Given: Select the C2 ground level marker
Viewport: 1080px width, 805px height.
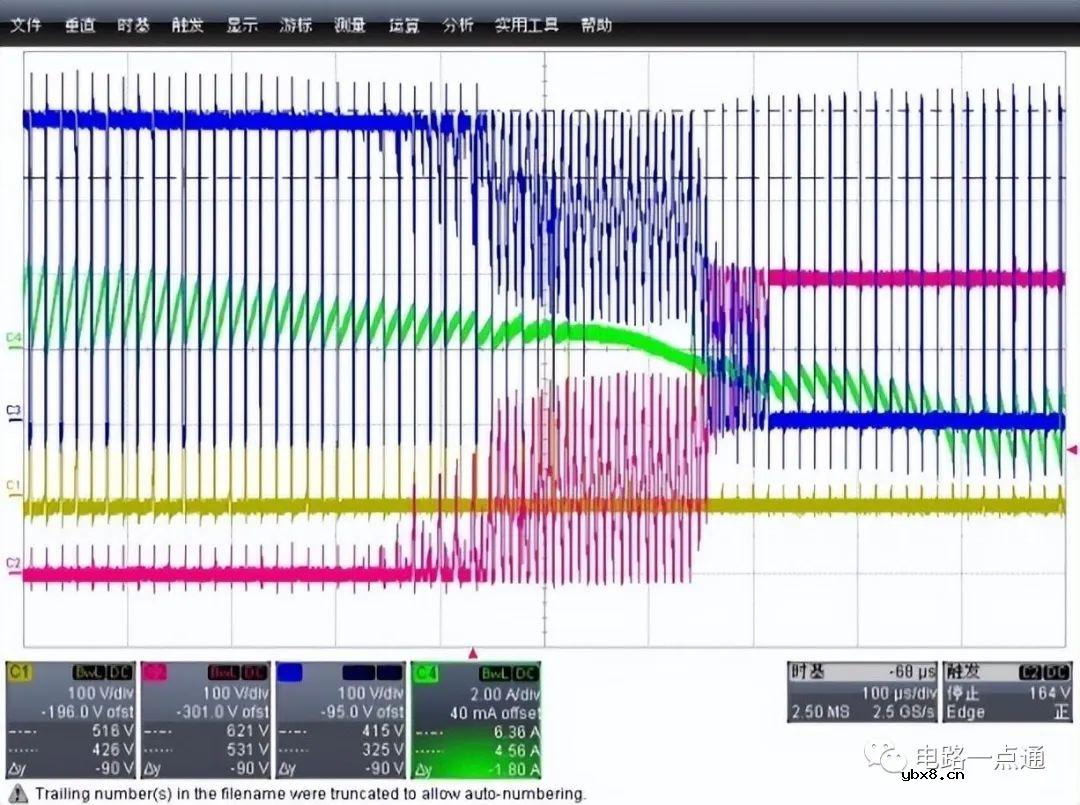Looking at the screenshot, I should click(x=13, y=564).
